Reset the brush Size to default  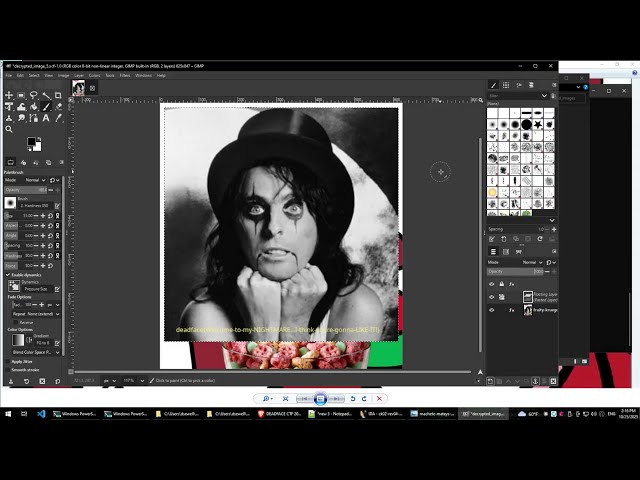coord(51,216)
